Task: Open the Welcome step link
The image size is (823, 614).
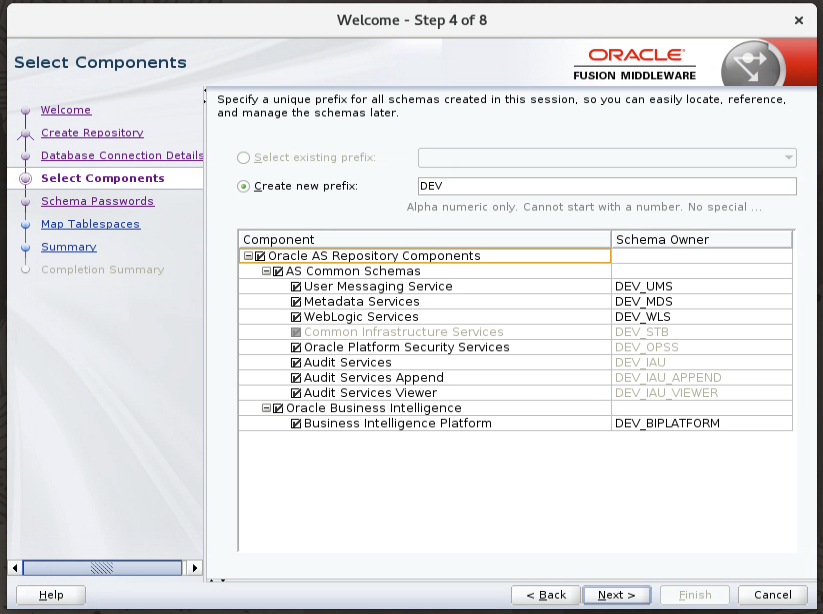Action: pyautogui.click(x=66, y=110)
